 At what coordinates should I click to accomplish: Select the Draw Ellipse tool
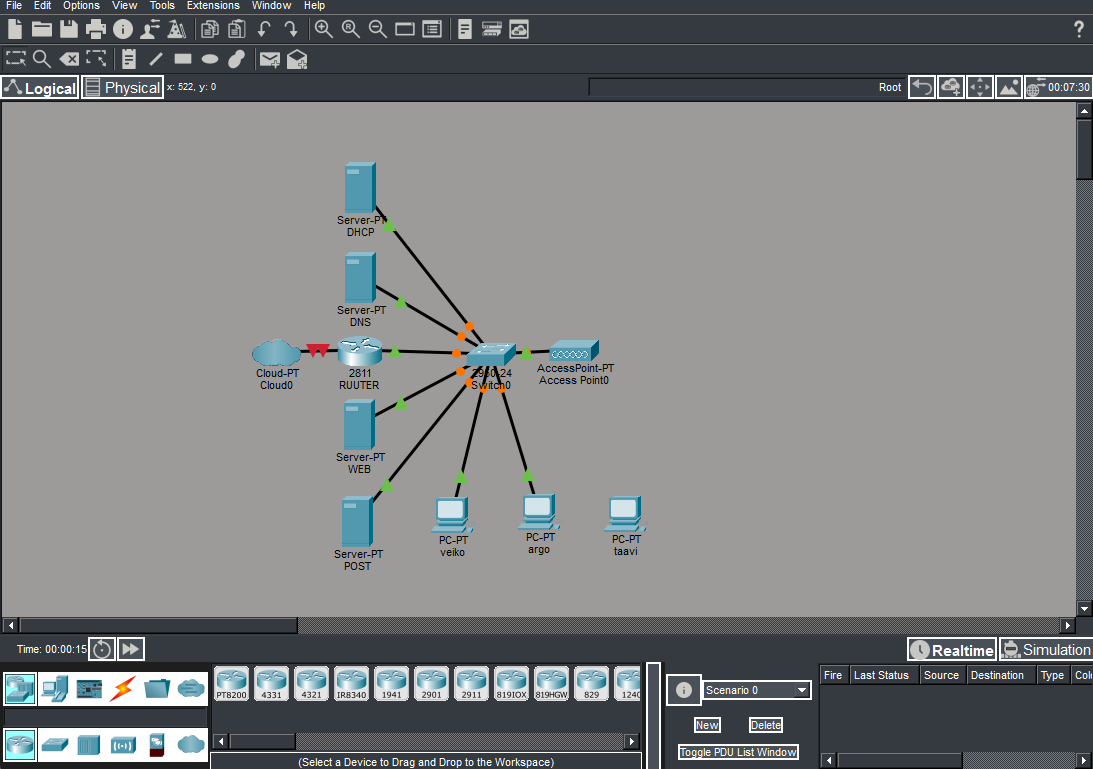point(210,59)
